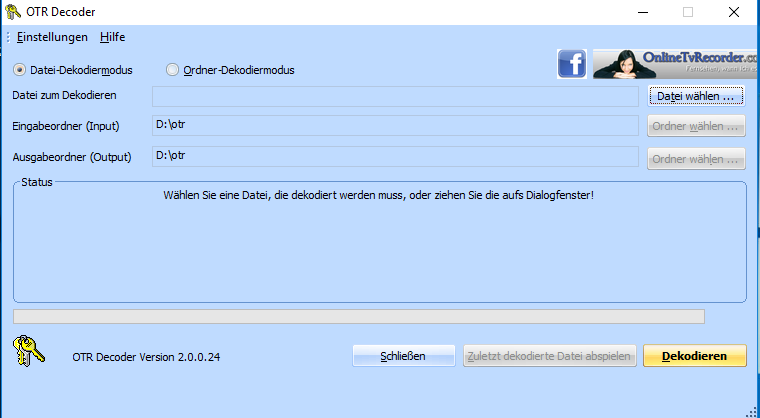Click Ordner wählen button for Ausgabeordner

pos(696,158)
